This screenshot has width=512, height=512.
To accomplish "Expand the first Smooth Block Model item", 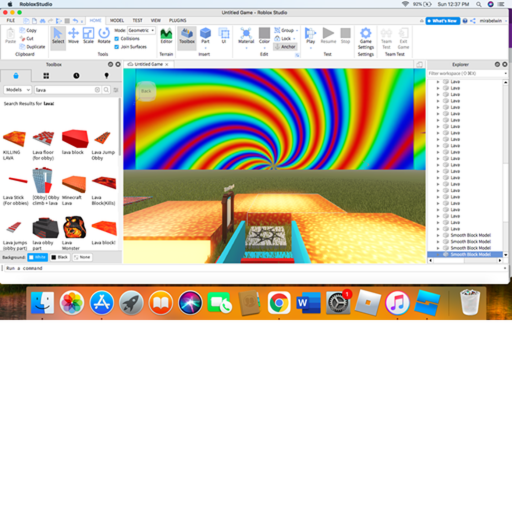I will tap(438, 235).
